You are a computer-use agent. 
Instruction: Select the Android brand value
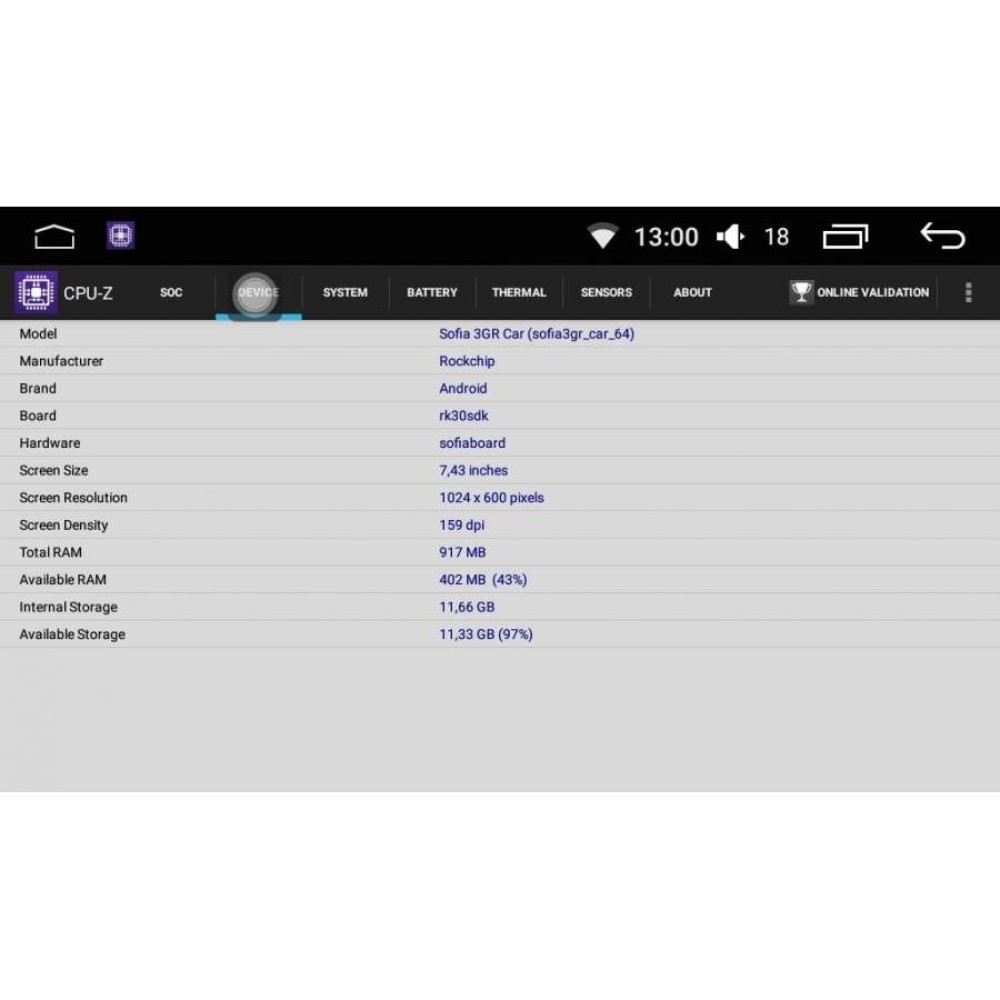click(463, 388)
